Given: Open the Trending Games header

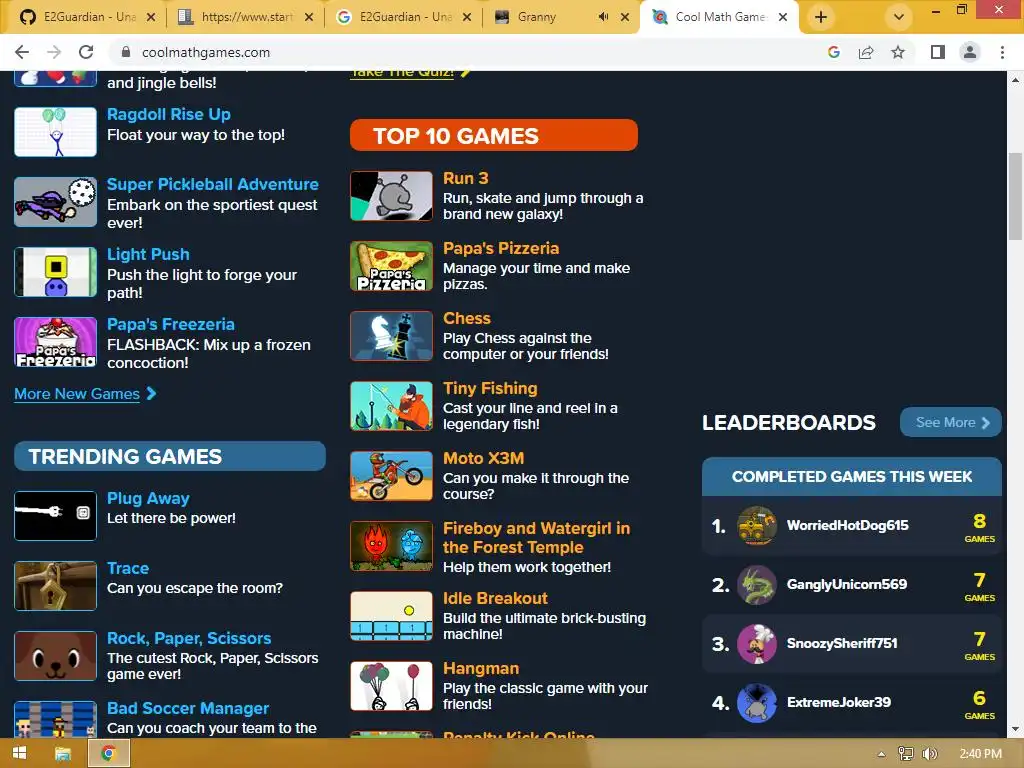Looking at the screenshot, I should coord(170,456).
